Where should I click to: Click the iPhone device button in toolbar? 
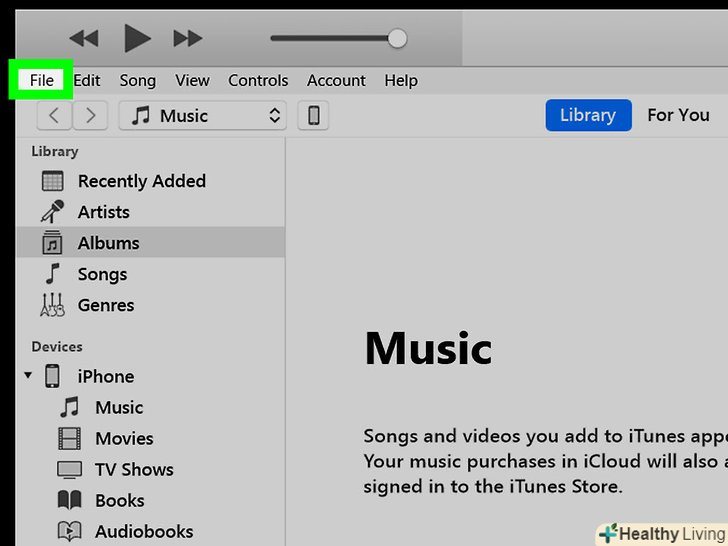pos(313,115)
